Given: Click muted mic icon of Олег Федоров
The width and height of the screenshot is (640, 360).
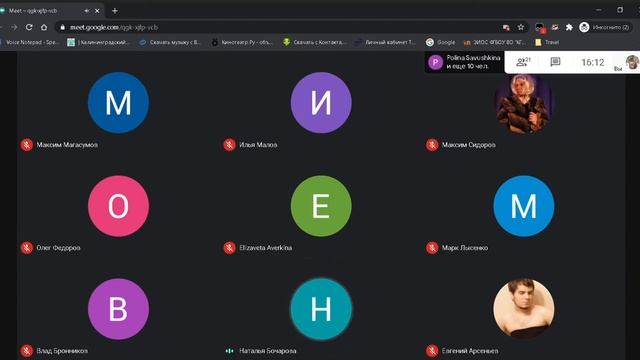Looking at the screenshot, I should 27,248.
